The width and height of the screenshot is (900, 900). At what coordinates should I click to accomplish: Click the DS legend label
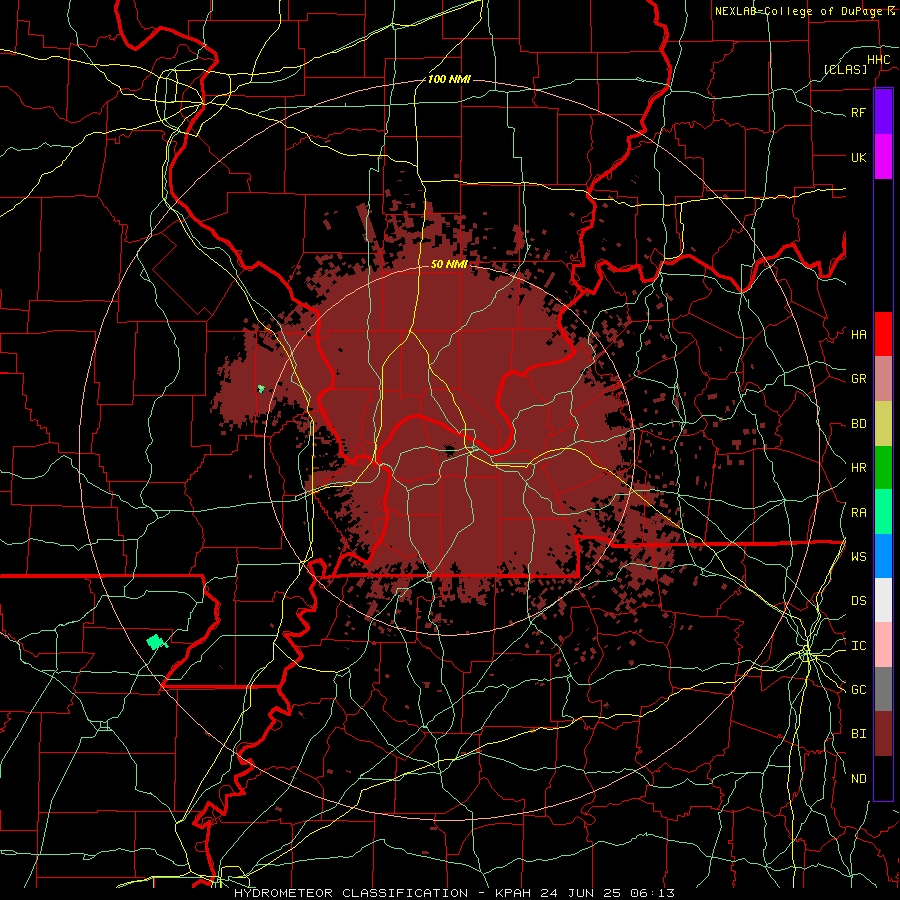858,600
